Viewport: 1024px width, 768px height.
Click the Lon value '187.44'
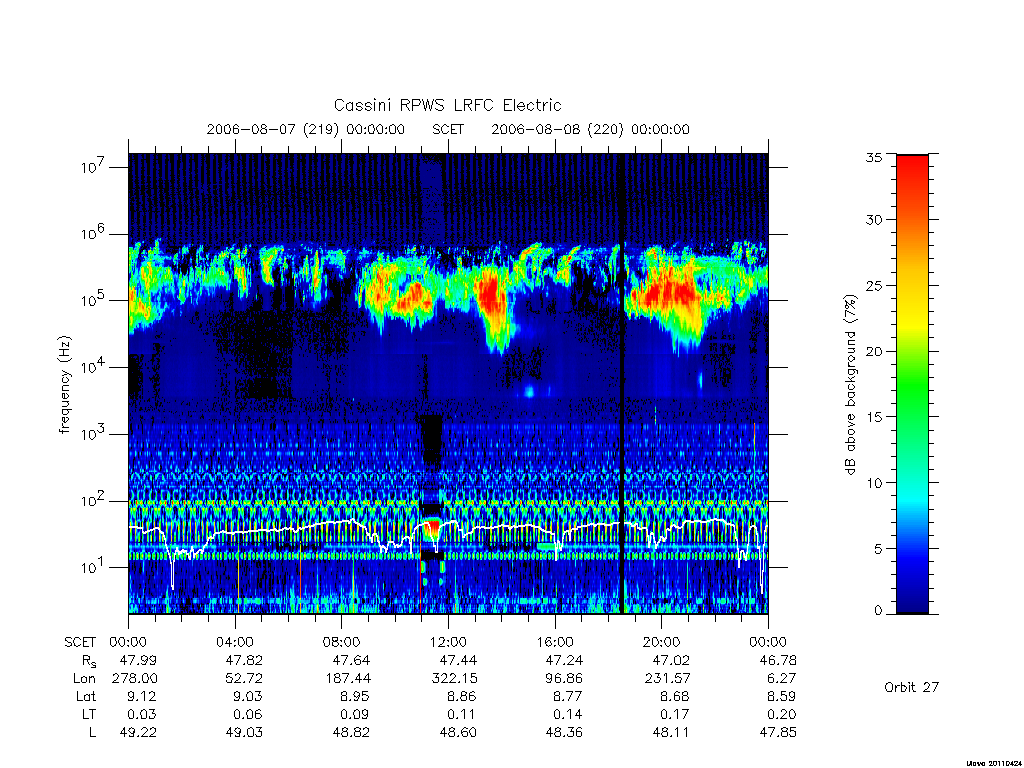(x=347, y=679)
